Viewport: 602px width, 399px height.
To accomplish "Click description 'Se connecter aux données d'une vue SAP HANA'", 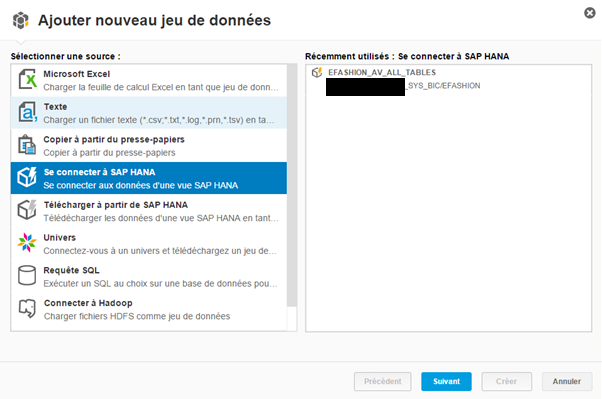I will pos(141,185).
